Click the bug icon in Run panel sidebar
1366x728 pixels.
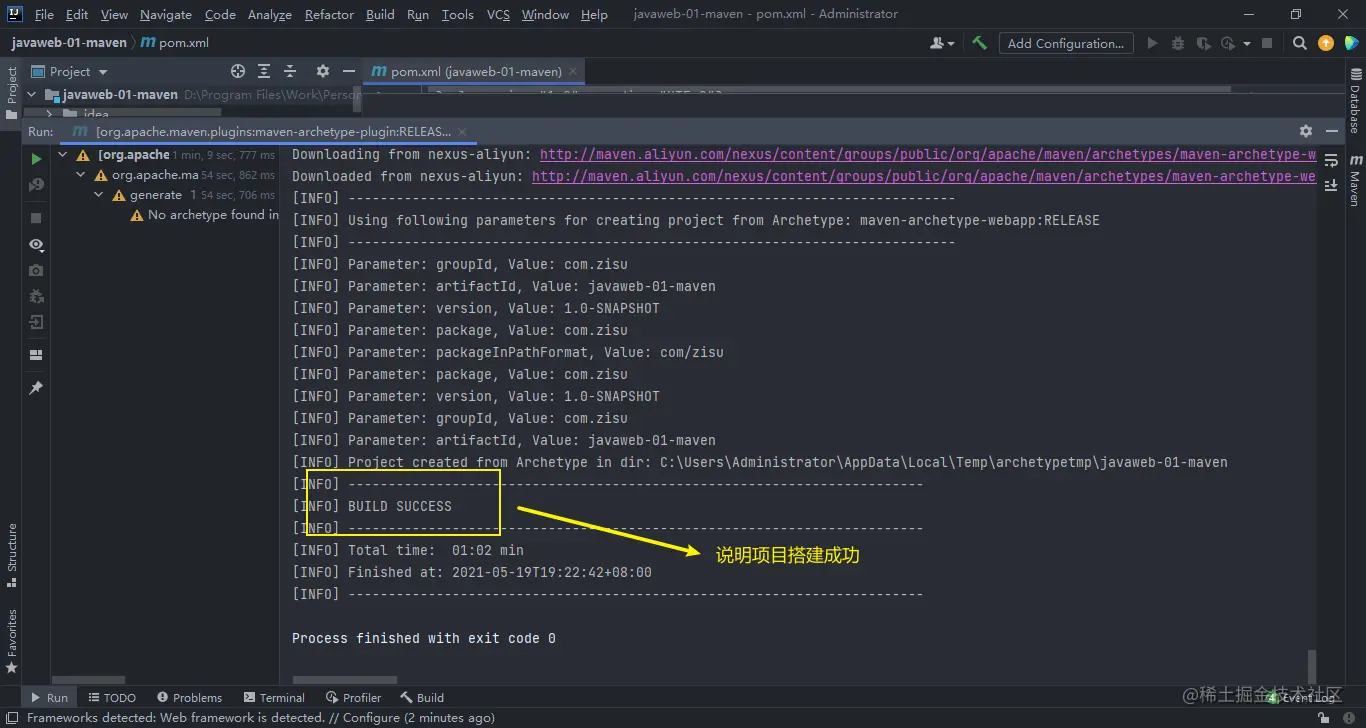tap(36, 296)
